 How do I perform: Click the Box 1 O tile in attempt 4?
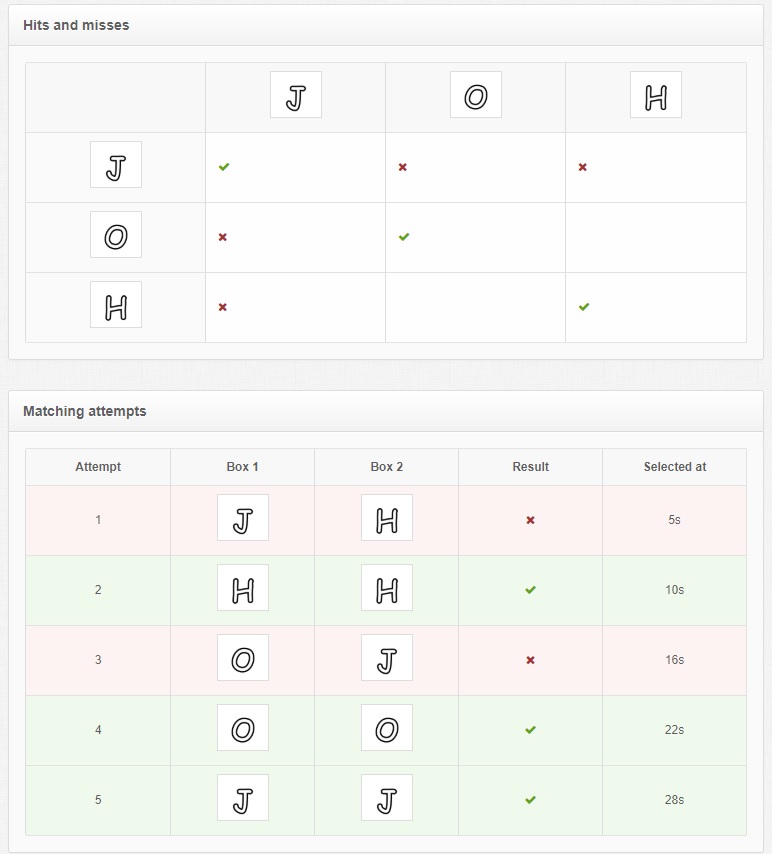(242, 728)
